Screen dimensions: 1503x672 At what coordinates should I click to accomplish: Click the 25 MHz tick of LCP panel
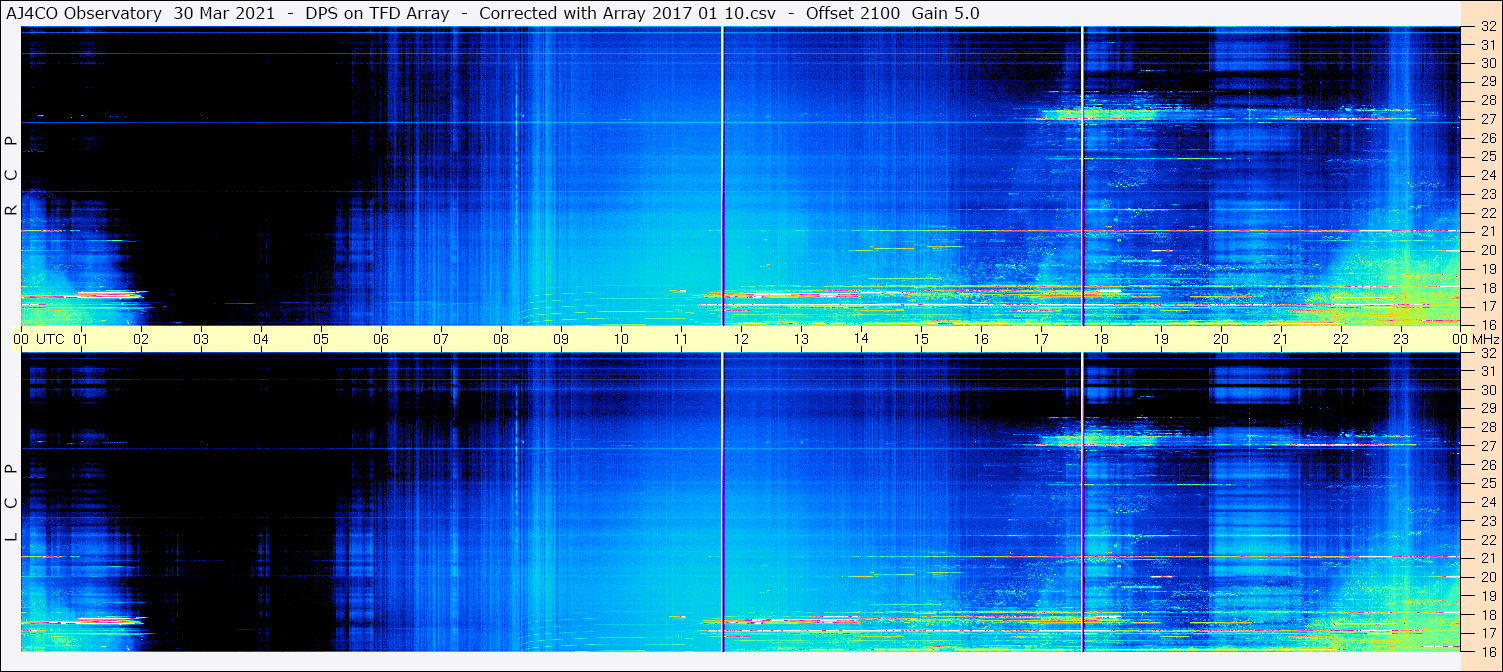[x=1487, y=484]
